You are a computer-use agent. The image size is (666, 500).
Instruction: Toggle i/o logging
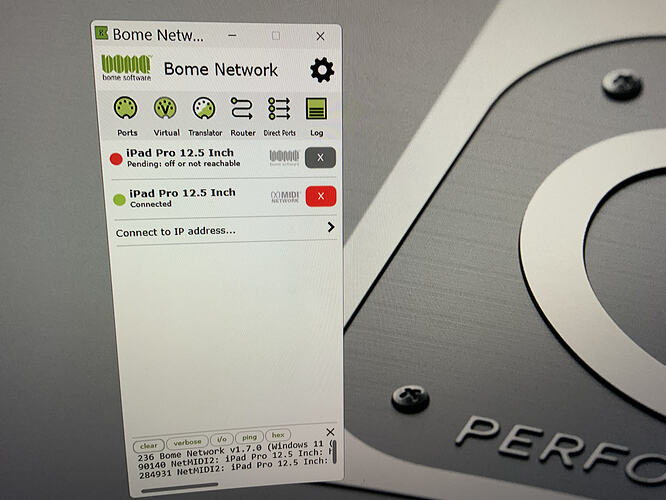coord(222,439)
